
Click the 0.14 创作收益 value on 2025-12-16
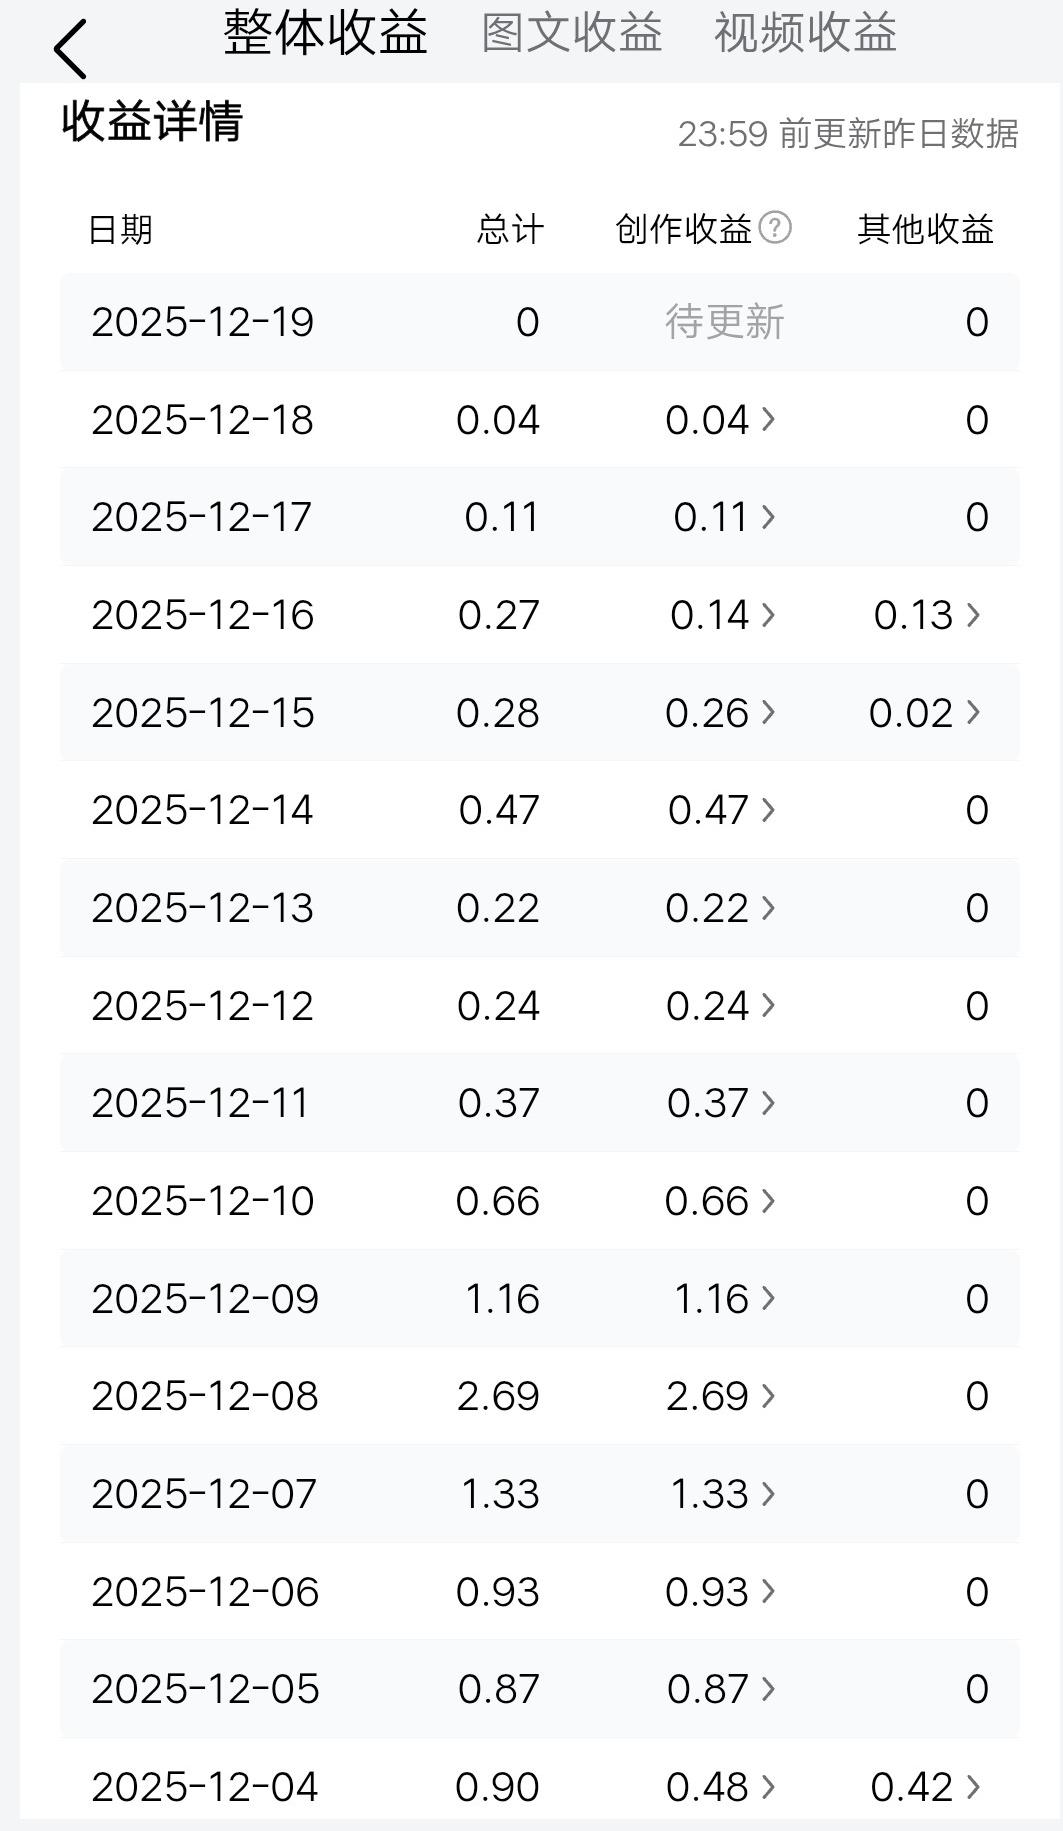click(709, 615)
